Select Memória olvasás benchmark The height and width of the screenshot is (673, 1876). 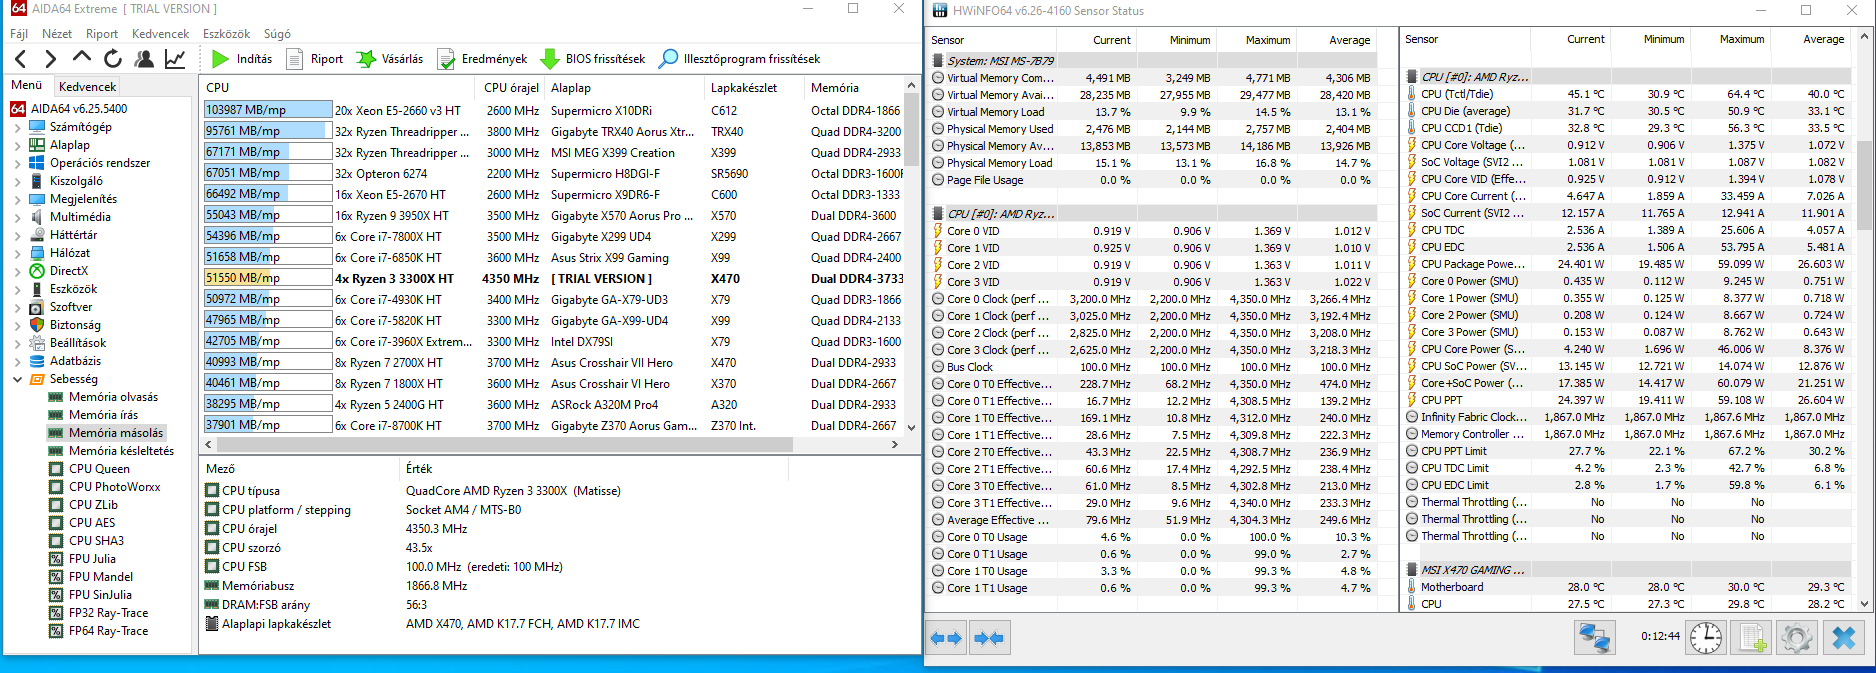click(113, 397)
